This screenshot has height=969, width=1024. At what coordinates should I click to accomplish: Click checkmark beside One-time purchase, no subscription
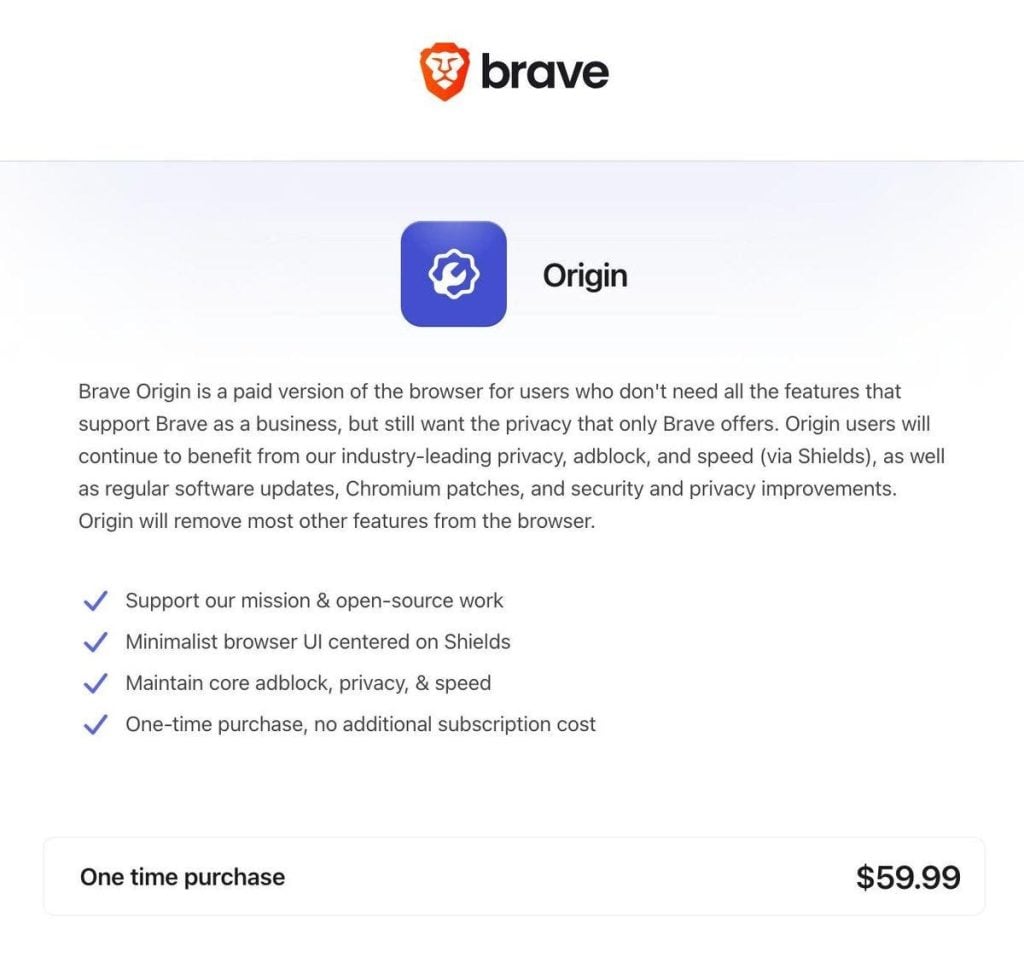tap(95, 725)
